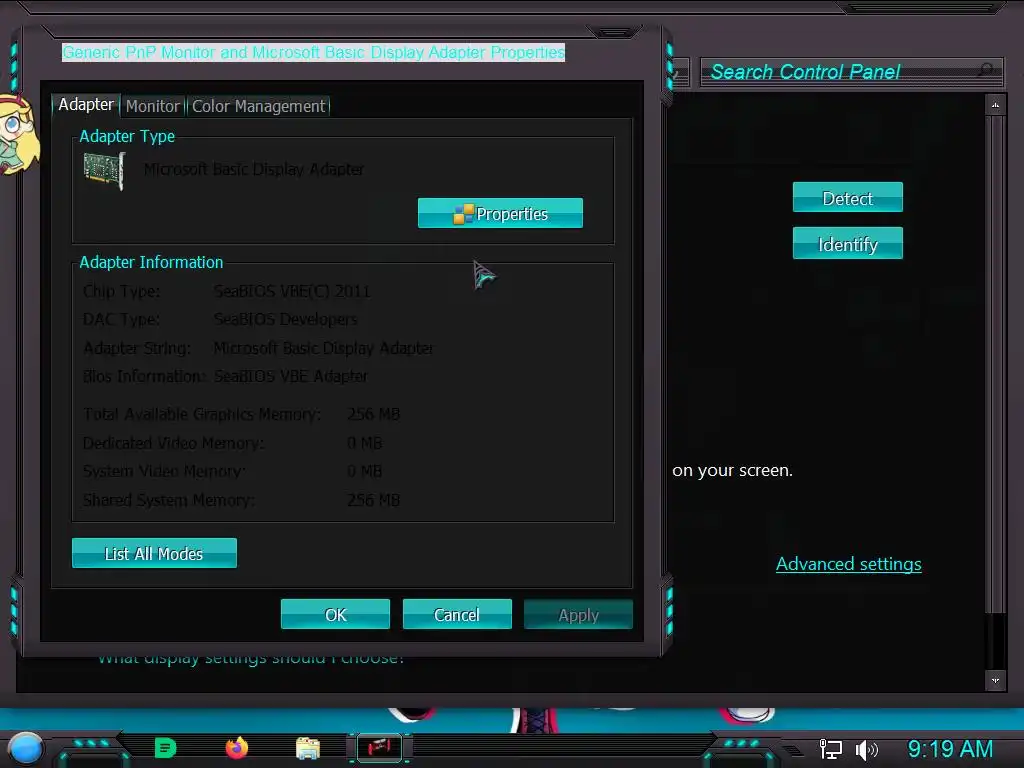Select the 'Microsoft Basic Display Adapter' type text
Image resolution: width=1024 pixels, height=768 pixels.
click(x=253, y=169)
